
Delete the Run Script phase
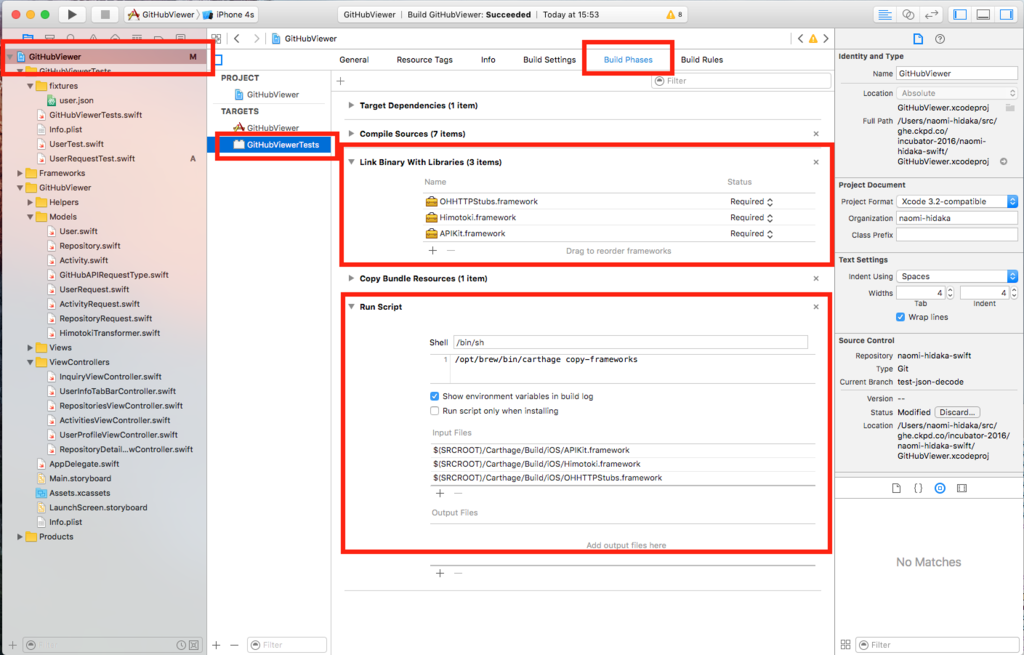(816, 307)
